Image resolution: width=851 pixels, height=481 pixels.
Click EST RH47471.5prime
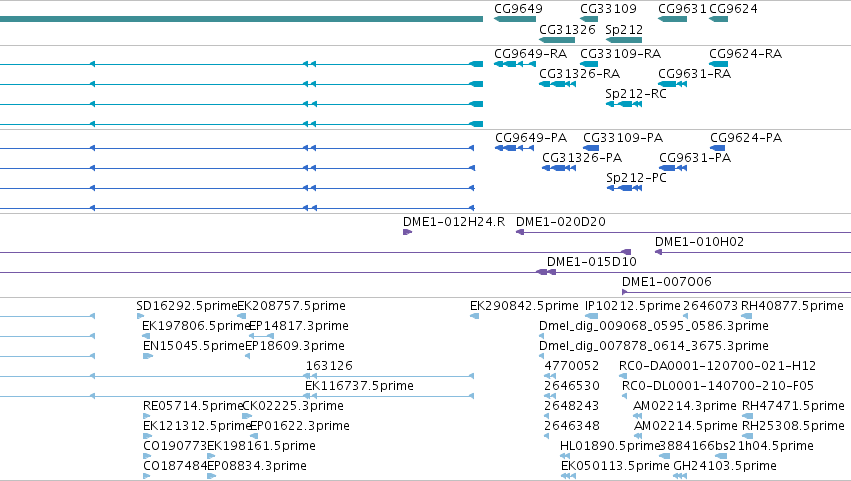(793, 407)
